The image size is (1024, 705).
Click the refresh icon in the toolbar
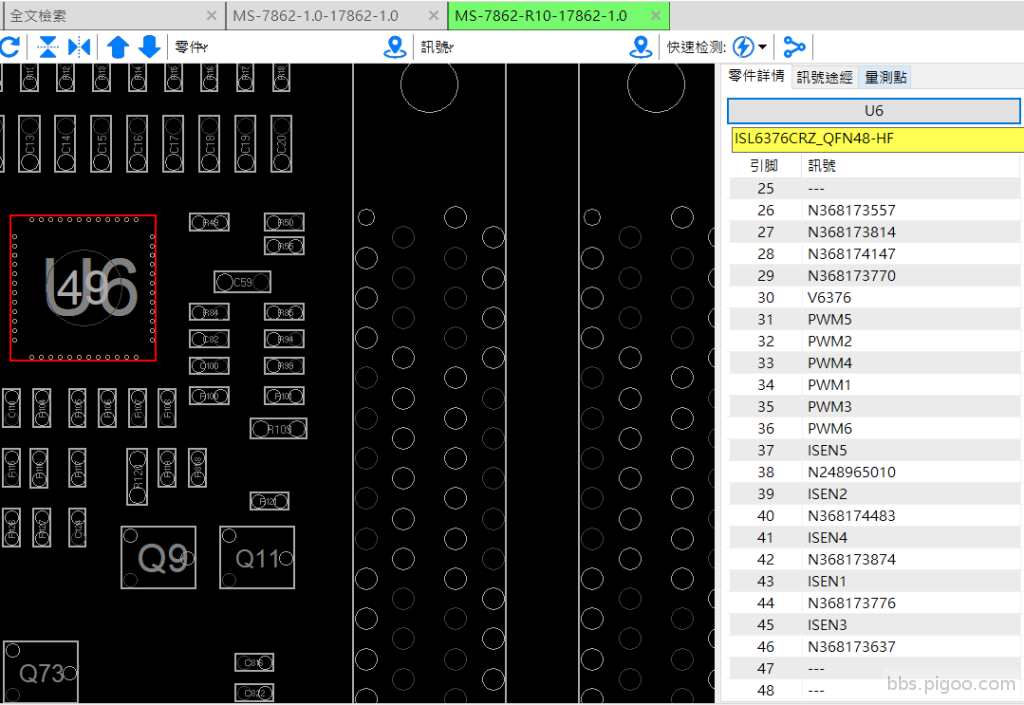9,47
